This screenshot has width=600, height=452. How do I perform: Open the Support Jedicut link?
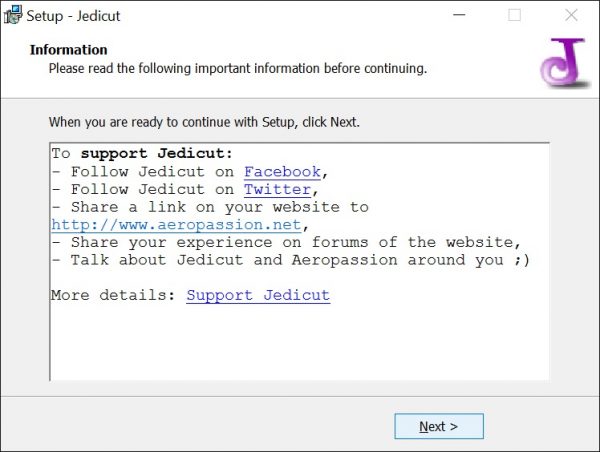(258, 295)
